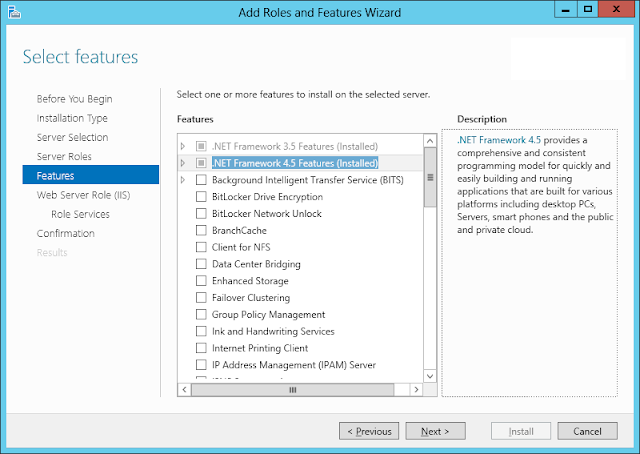Minimize the wizard window

[x=566, y=10]
